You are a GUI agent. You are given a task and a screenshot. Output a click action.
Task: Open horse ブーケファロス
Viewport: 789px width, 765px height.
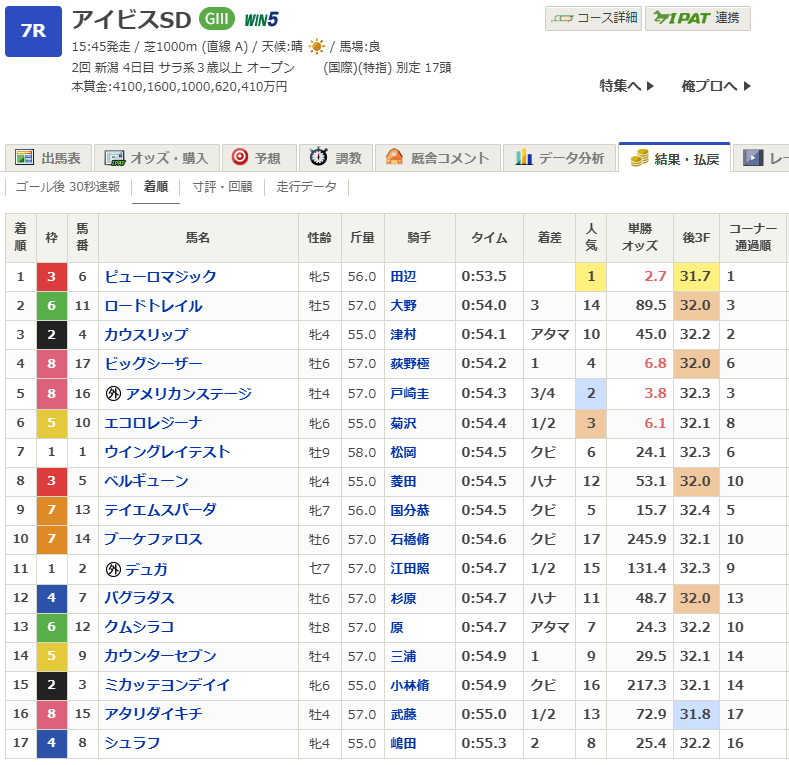[153, 539]
